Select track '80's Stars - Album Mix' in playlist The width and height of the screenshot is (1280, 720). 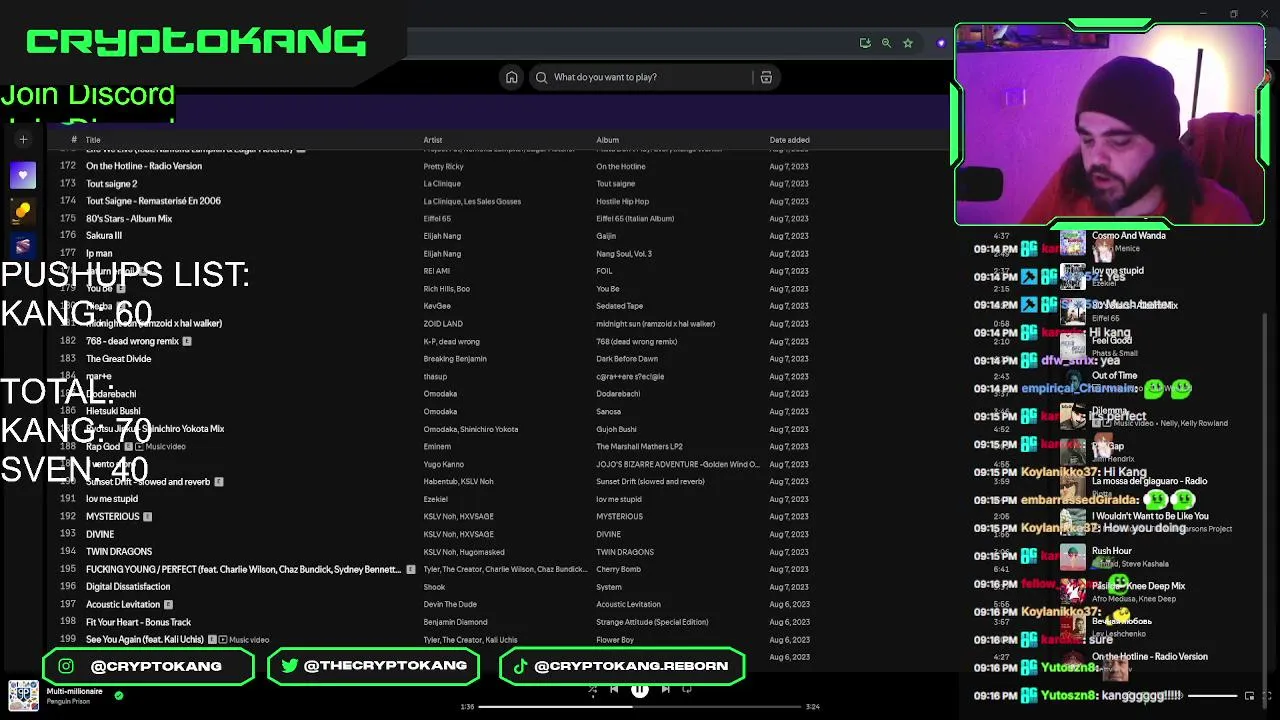coord(129,219)
